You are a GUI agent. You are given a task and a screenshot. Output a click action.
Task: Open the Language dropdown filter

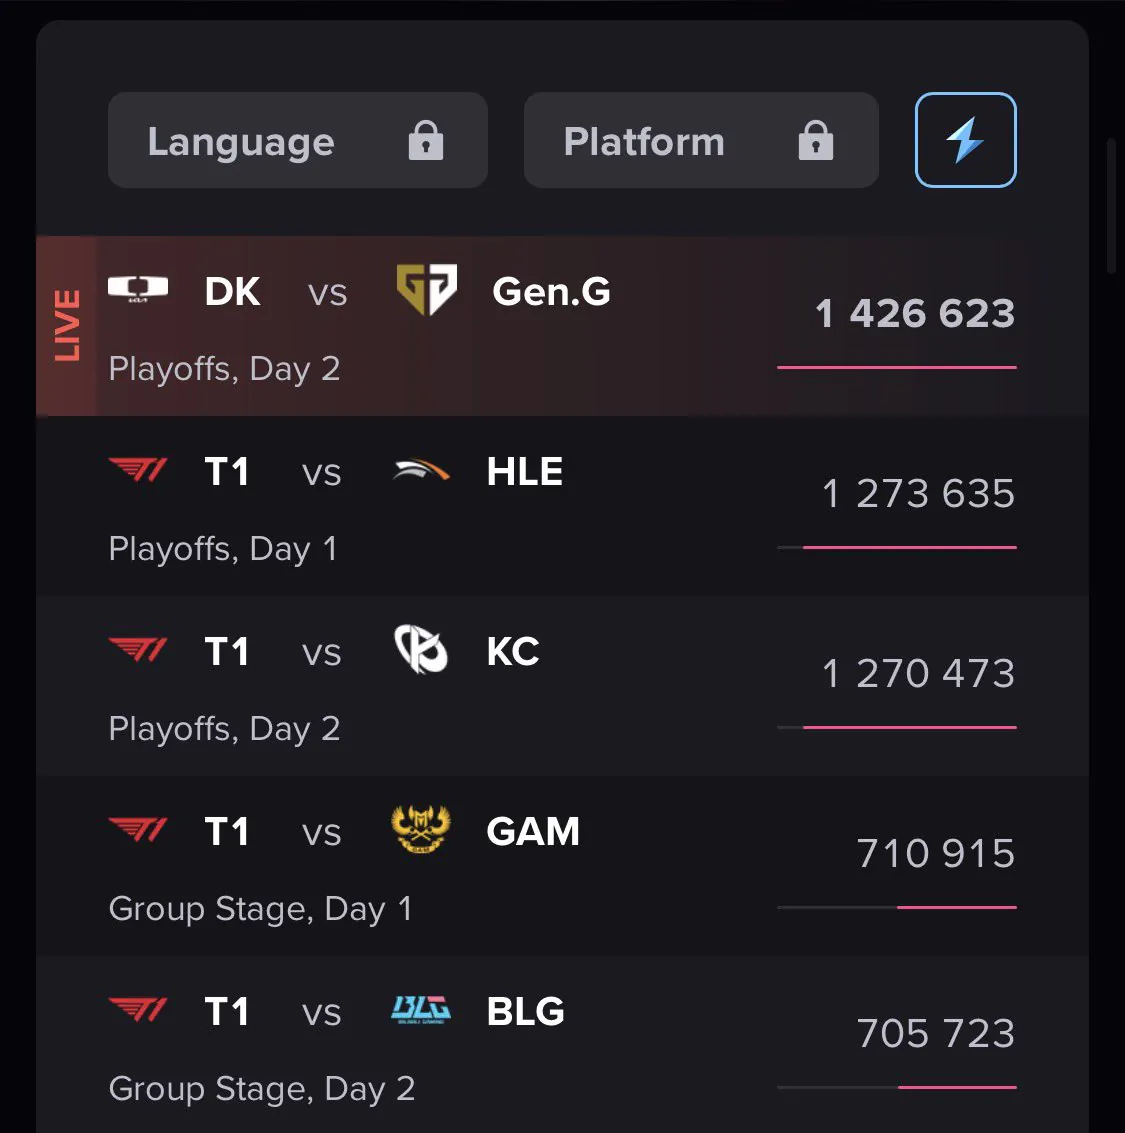pos(298,140)
